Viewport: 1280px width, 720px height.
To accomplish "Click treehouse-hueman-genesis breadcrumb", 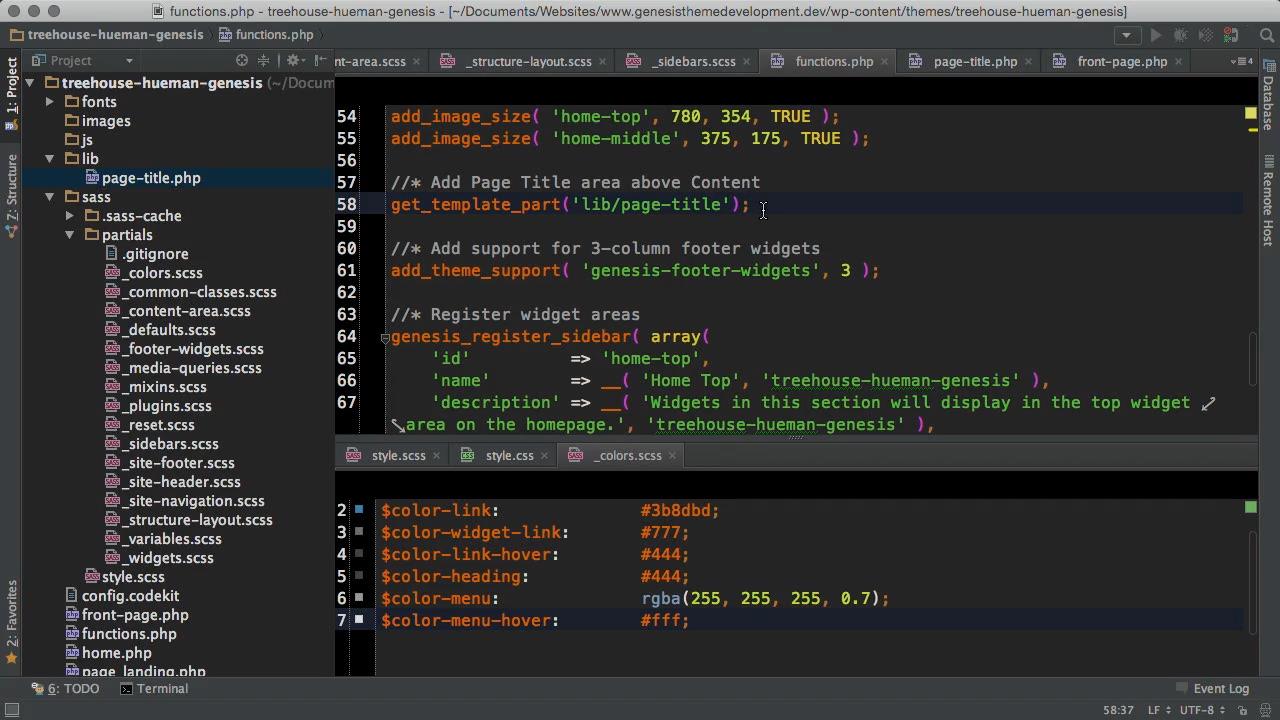I will (107, 34).
